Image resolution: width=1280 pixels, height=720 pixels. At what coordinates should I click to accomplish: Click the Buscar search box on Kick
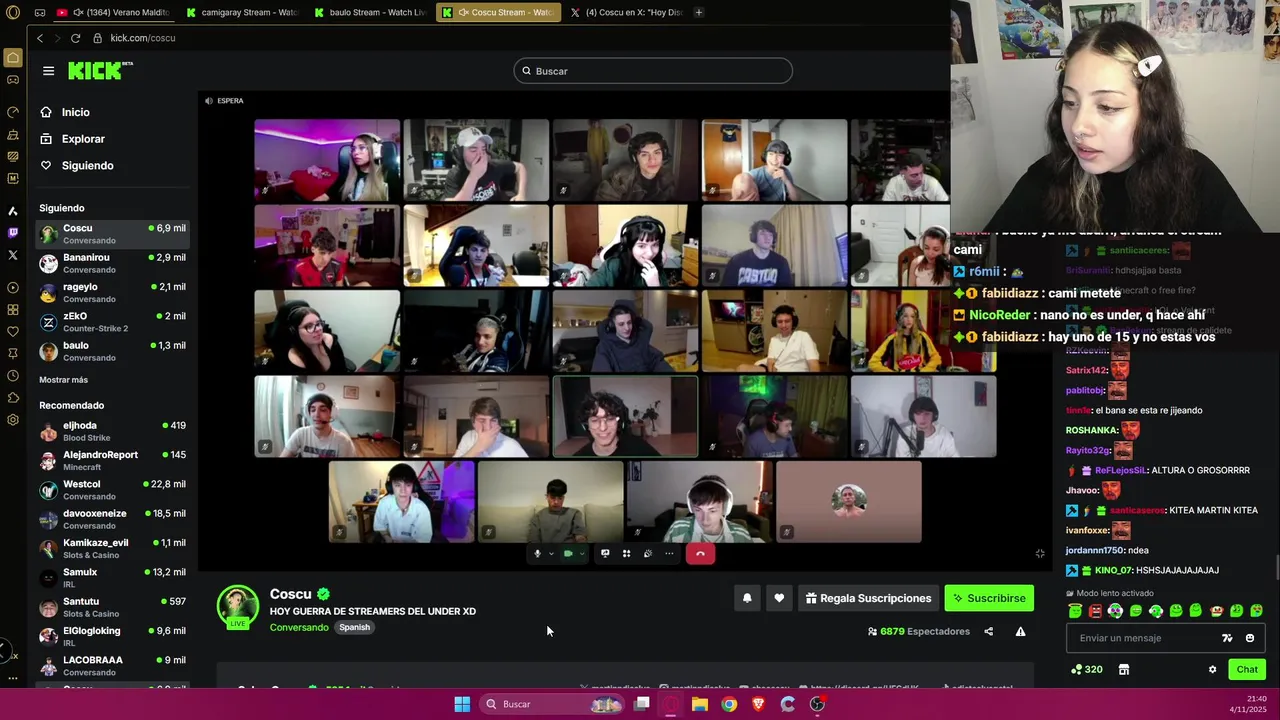click(653, 71)
